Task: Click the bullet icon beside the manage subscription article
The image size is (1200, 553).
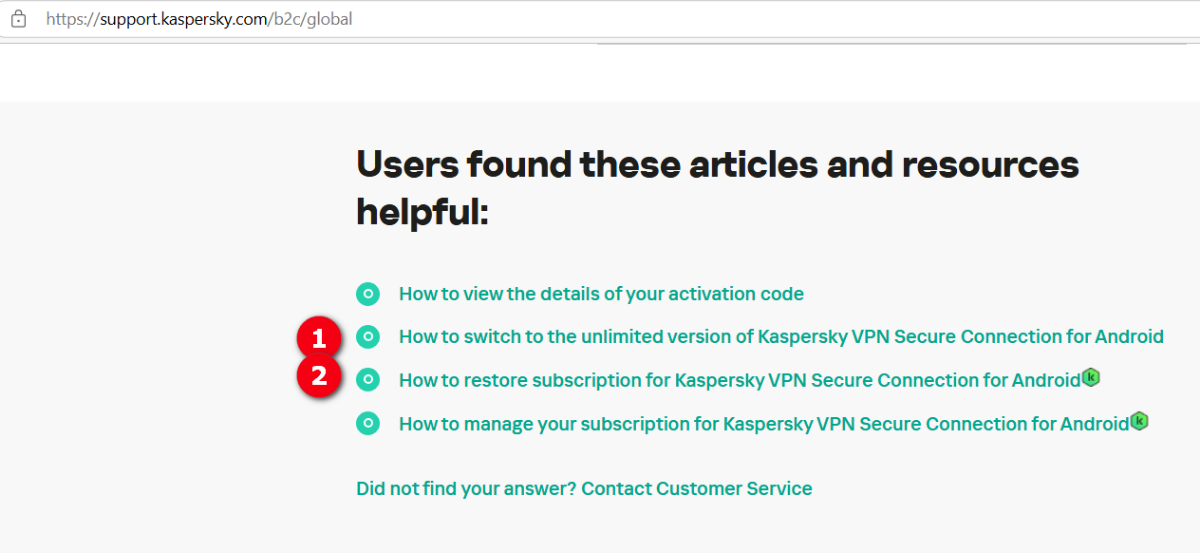Action: 368,423
